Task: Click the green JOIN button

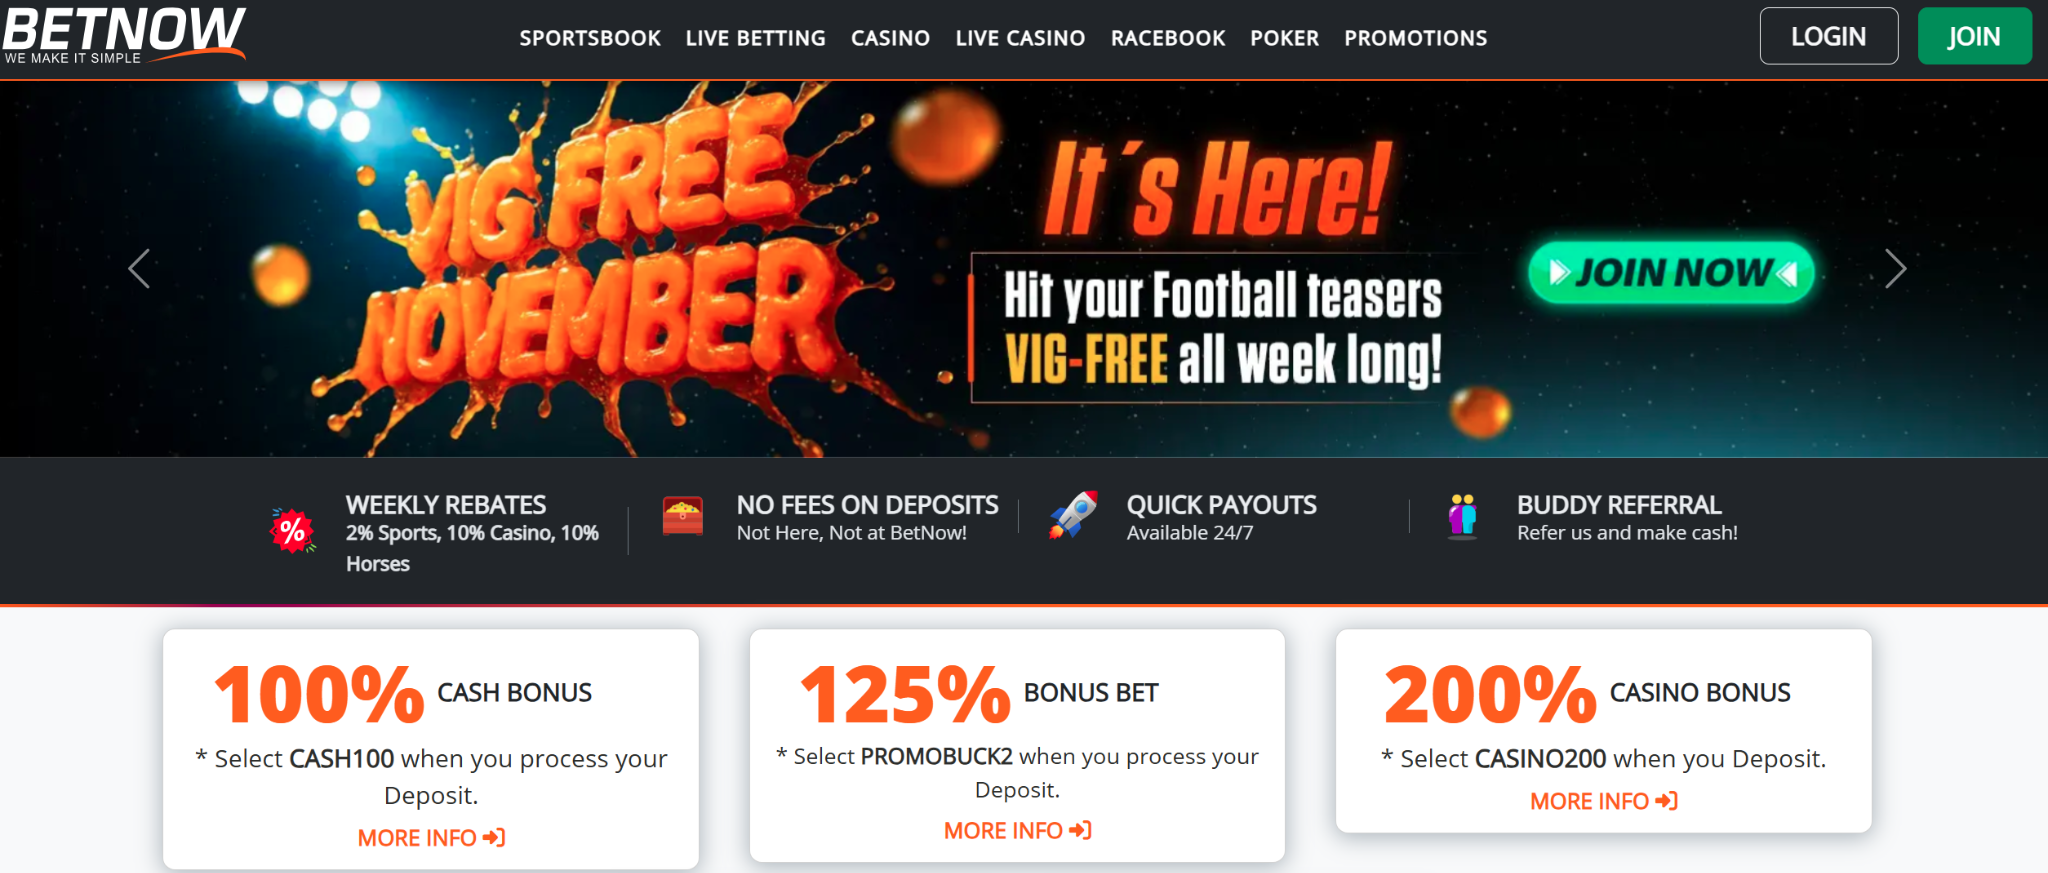Action: click(1974, 36)
